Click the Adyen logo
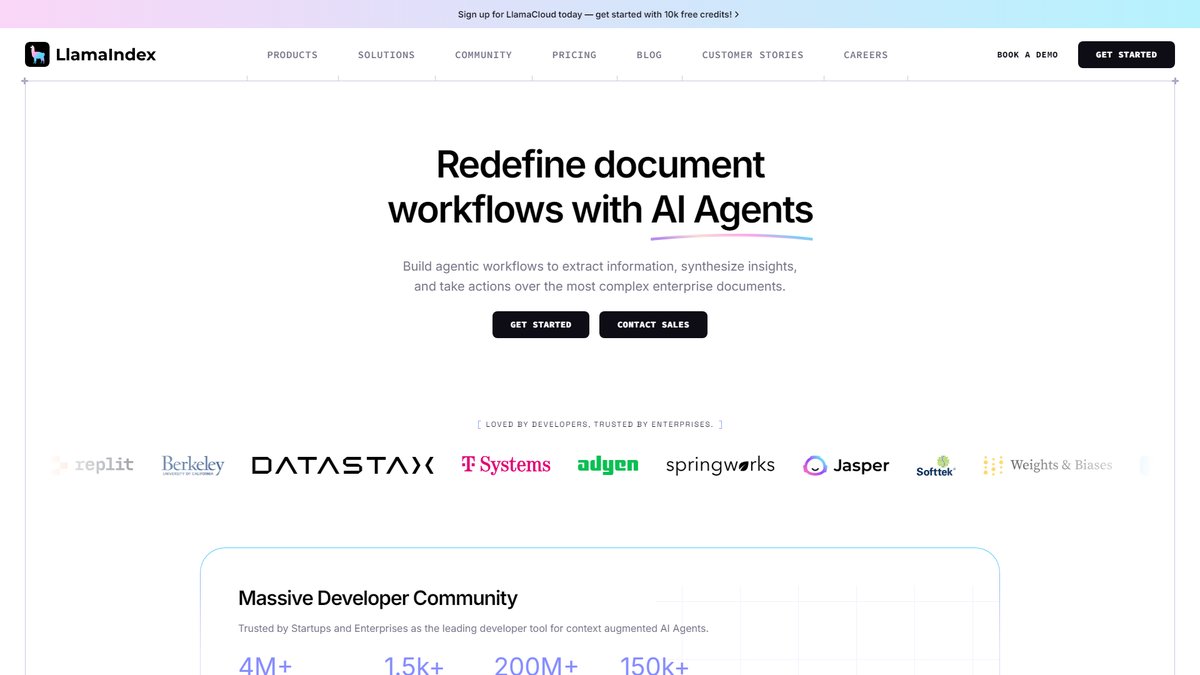Screen dimensions: 1200x675 608,465
